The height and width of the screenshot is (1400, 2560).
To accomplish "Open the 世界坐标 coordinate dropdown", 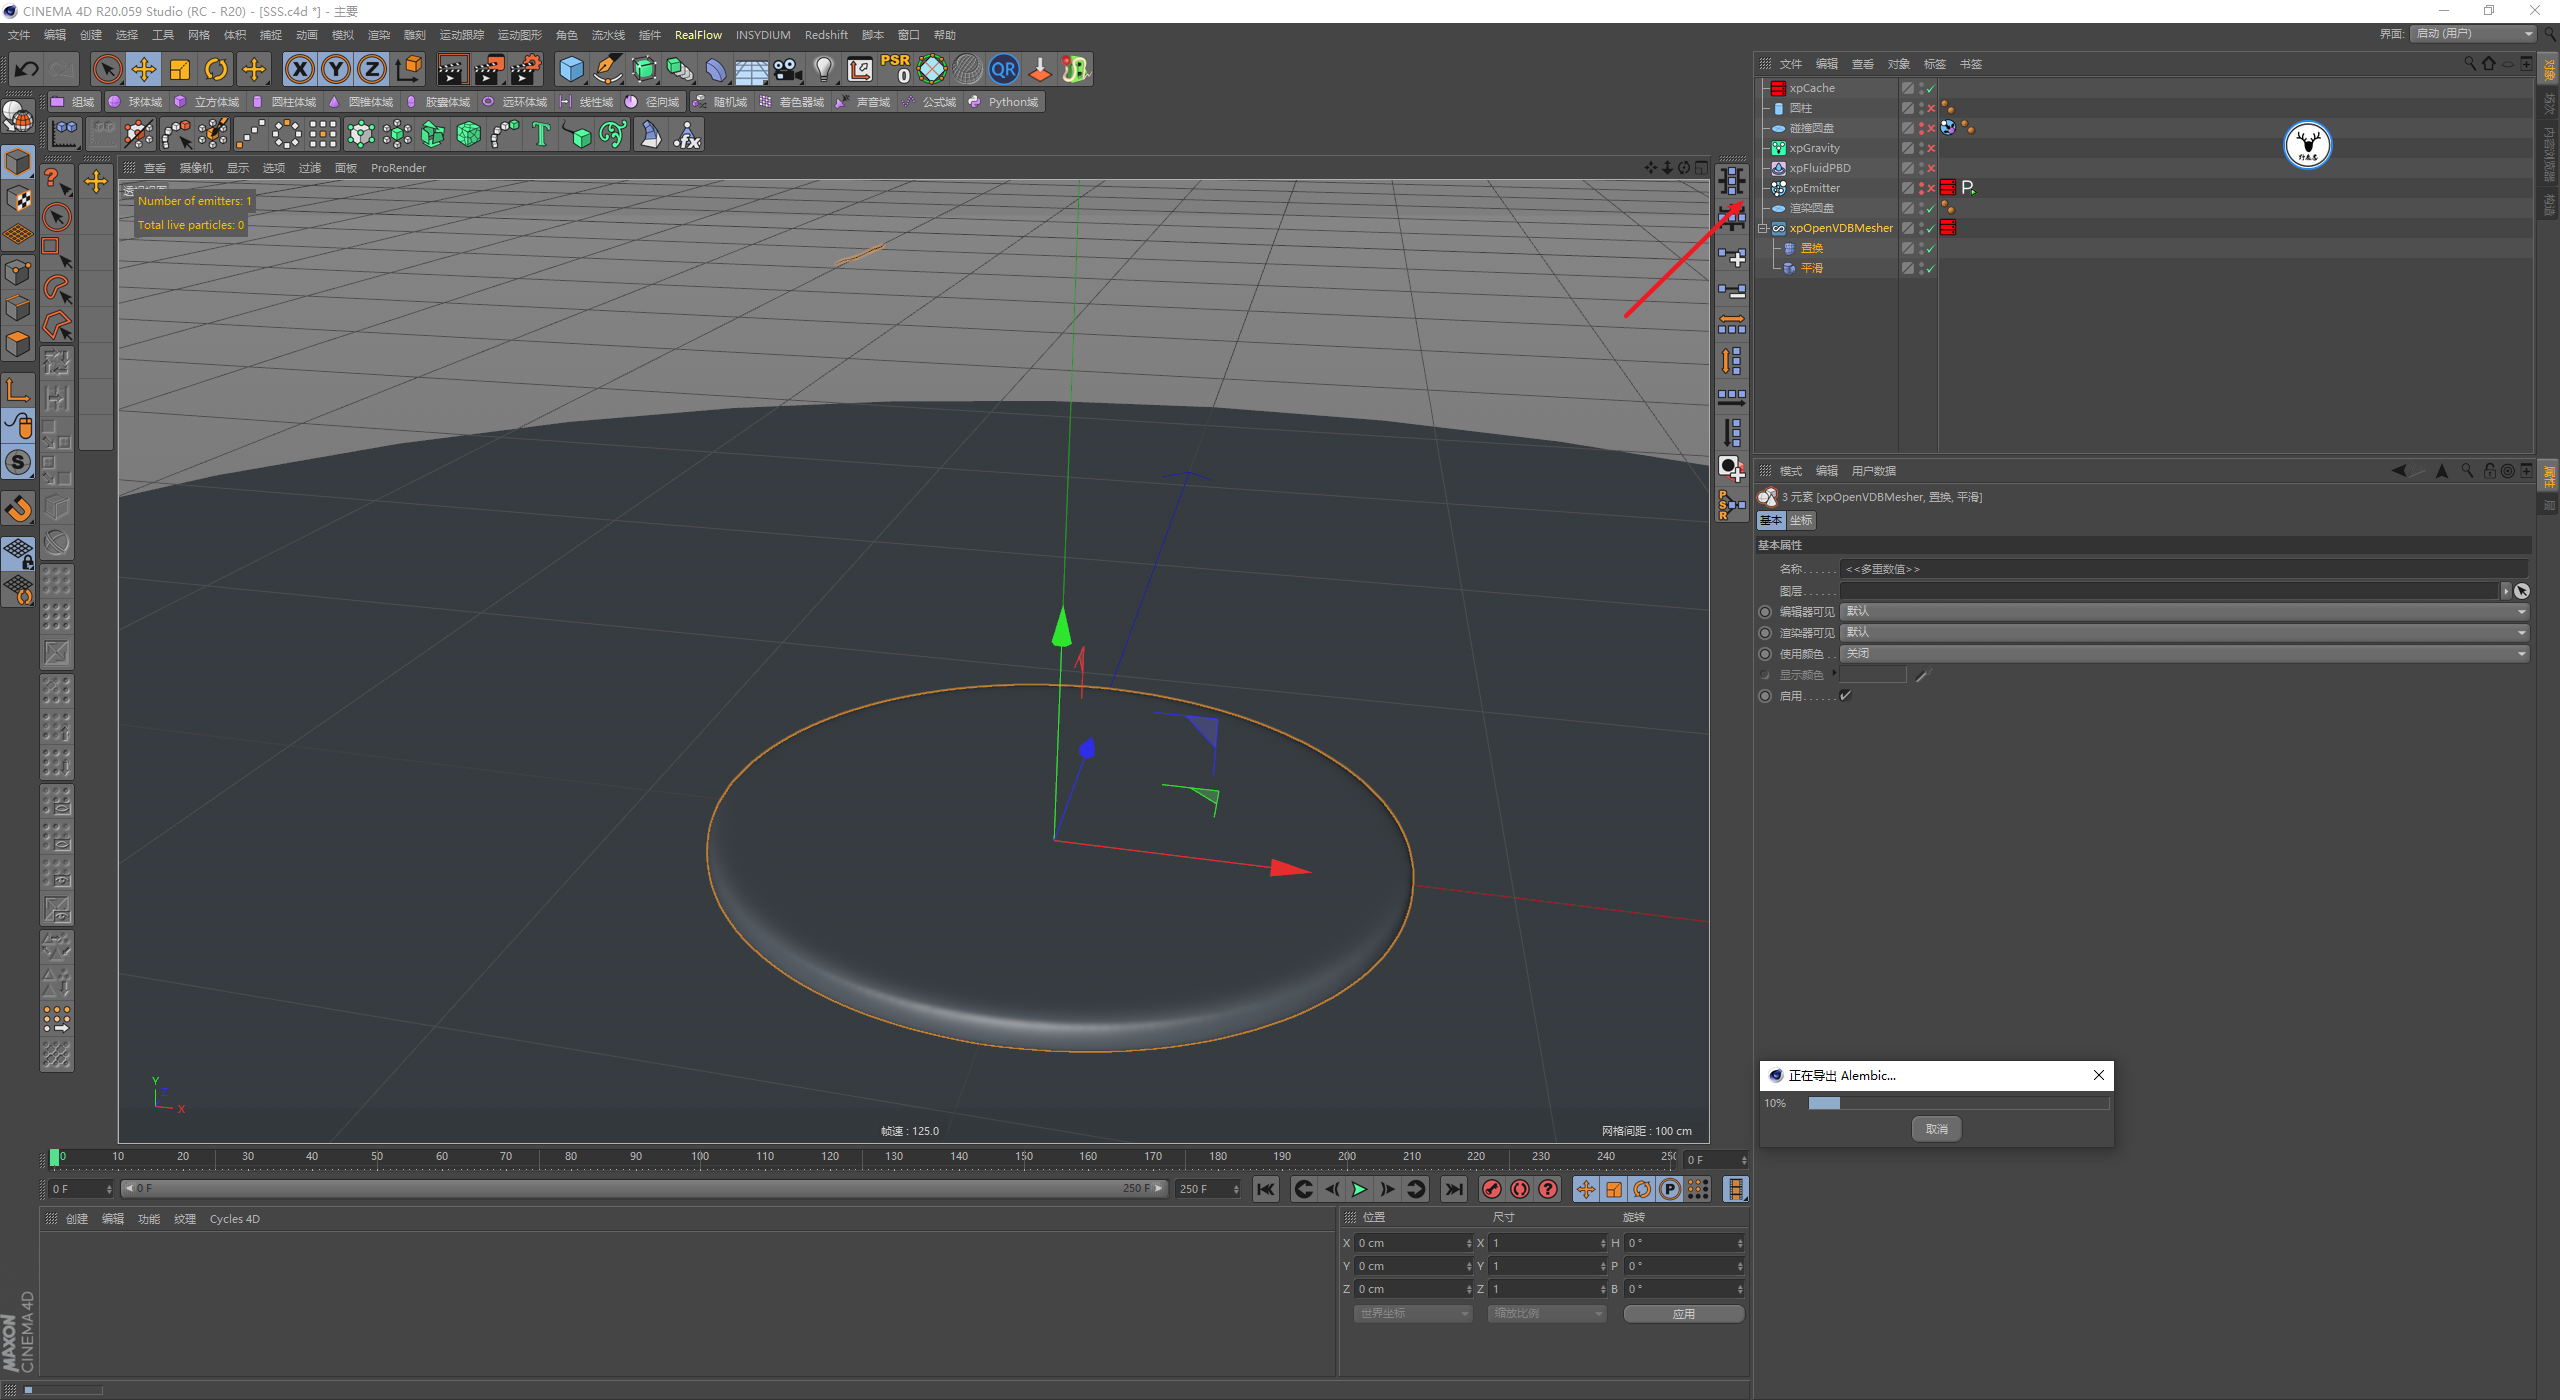I will coord(1414,1314).
